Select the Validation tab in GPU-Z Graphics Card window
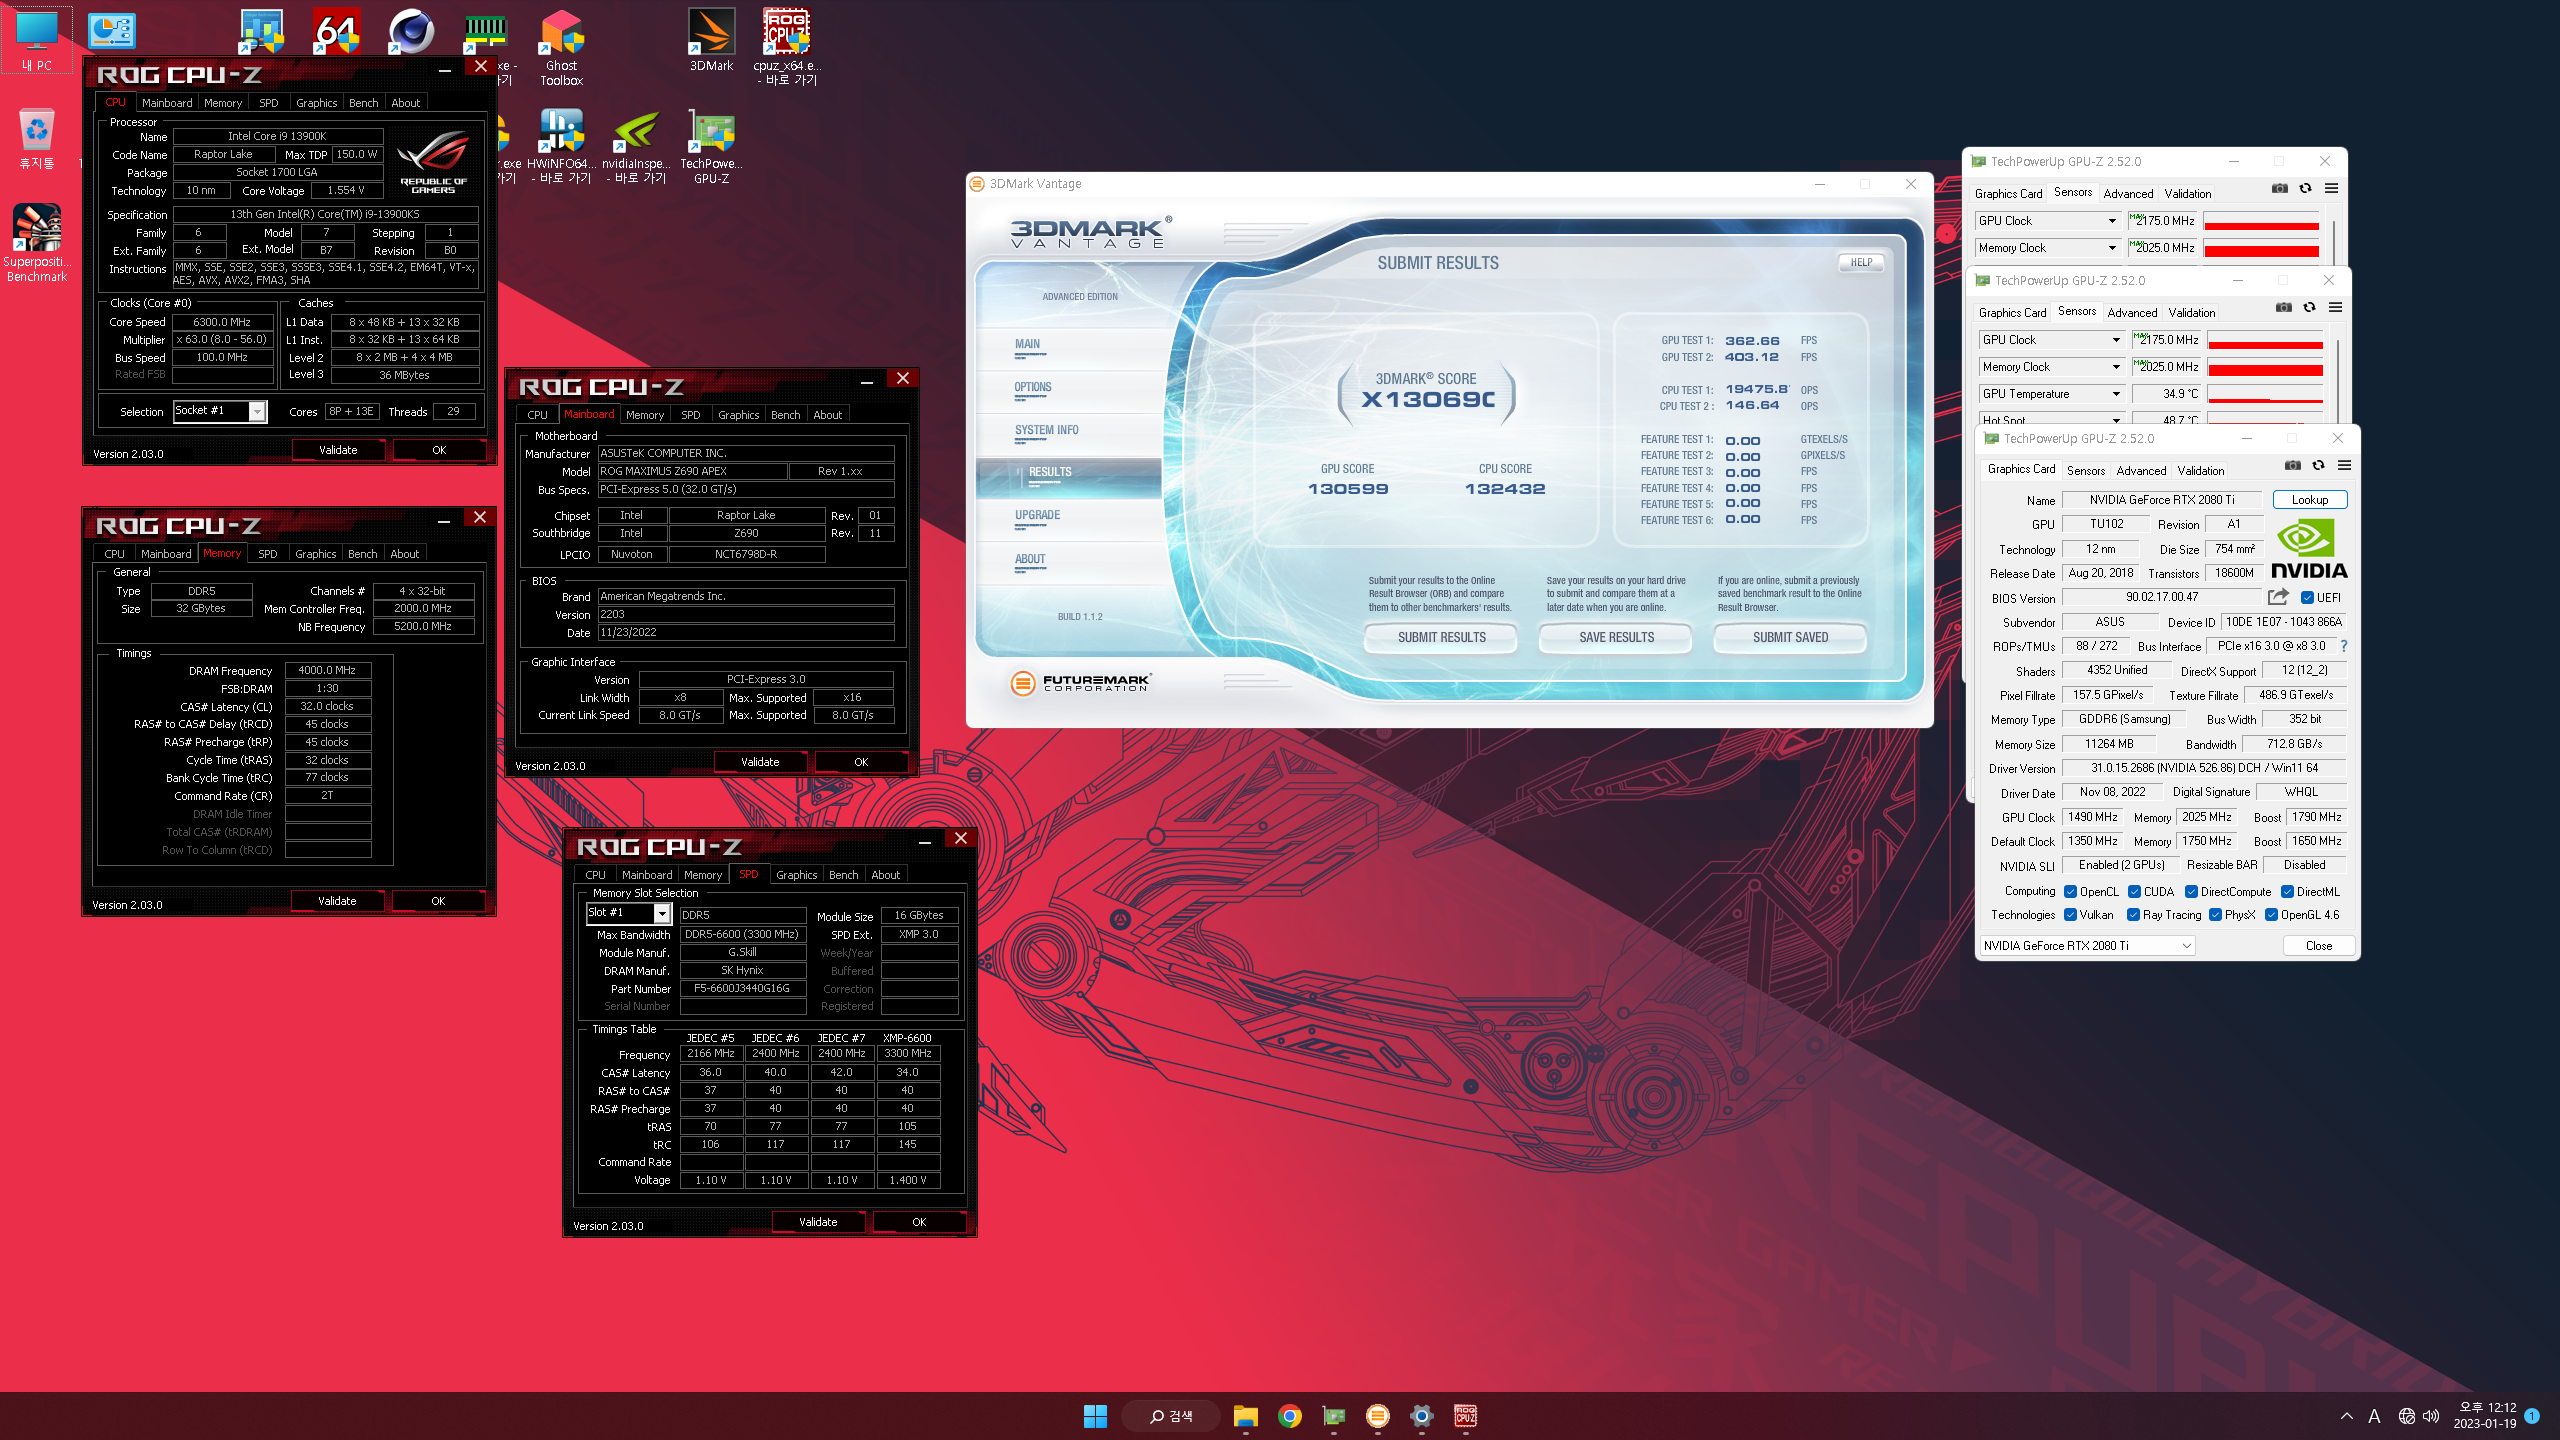 pyautogui.click(x=2200, y=471)
